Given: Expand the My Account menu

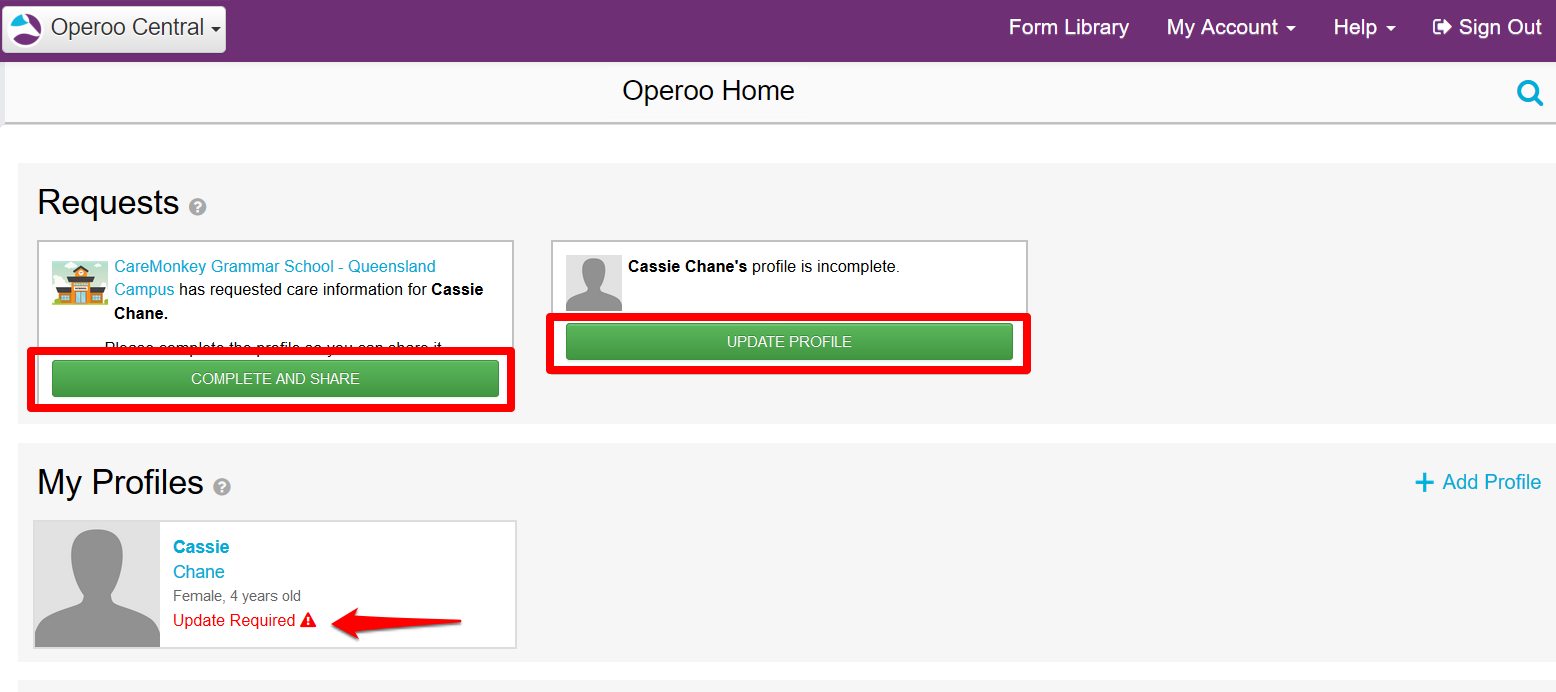Looking at the screenshot, I should pyautogui.click(x=1231, y=27).
